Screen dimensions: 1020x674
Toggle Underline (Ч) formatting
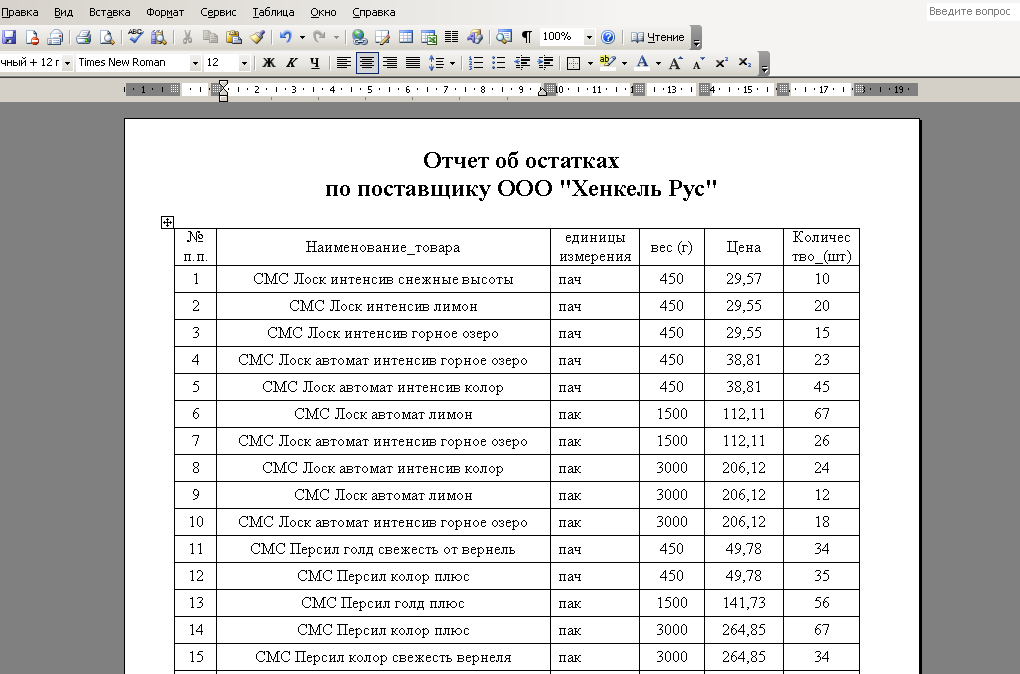315,62
